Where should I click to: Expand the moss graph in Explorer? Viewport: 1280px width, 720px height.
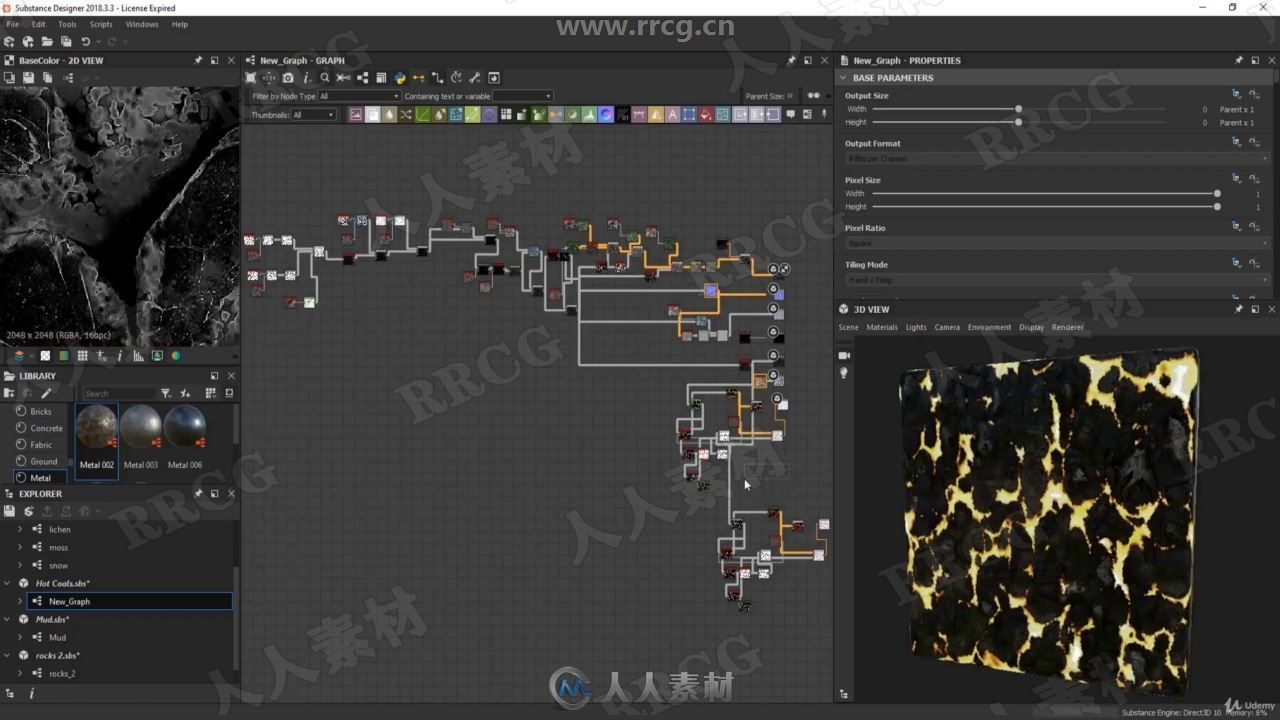[20, 547]
